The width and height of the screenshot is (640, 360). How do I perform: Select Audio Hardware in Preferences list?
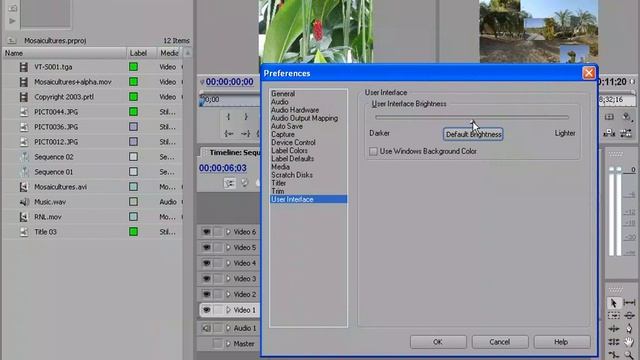[295, 110]
